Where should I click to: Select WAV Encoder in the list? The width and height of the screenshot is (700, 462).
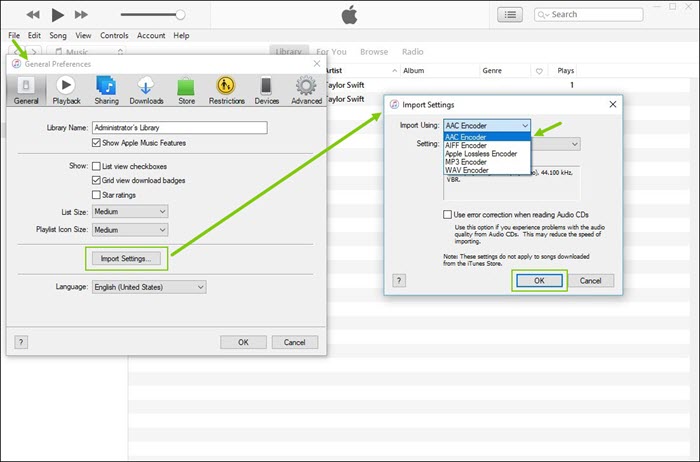(x=487, y=170)
